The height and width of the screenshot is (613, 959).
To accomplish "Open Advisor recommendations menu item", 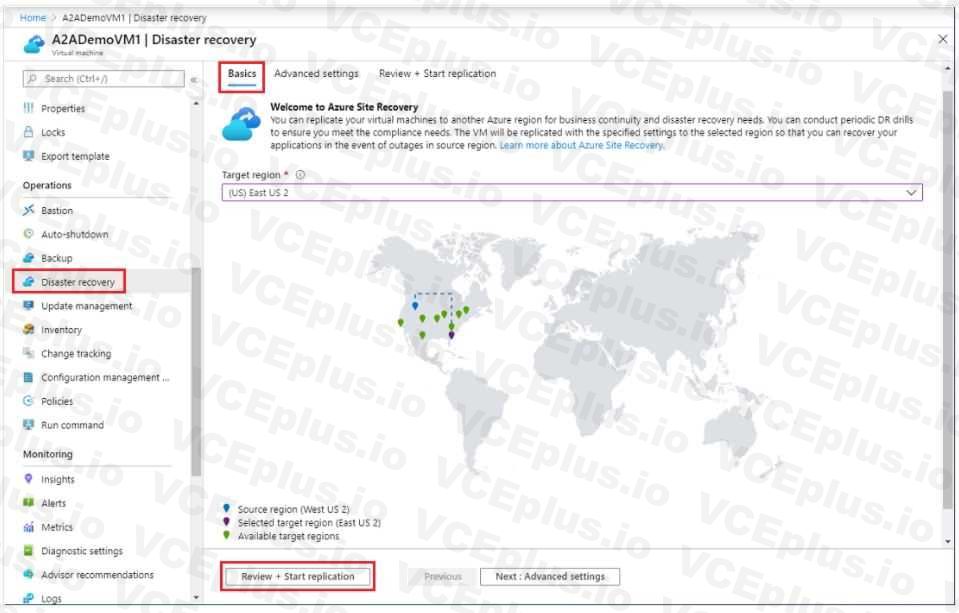I will [97, 575].
